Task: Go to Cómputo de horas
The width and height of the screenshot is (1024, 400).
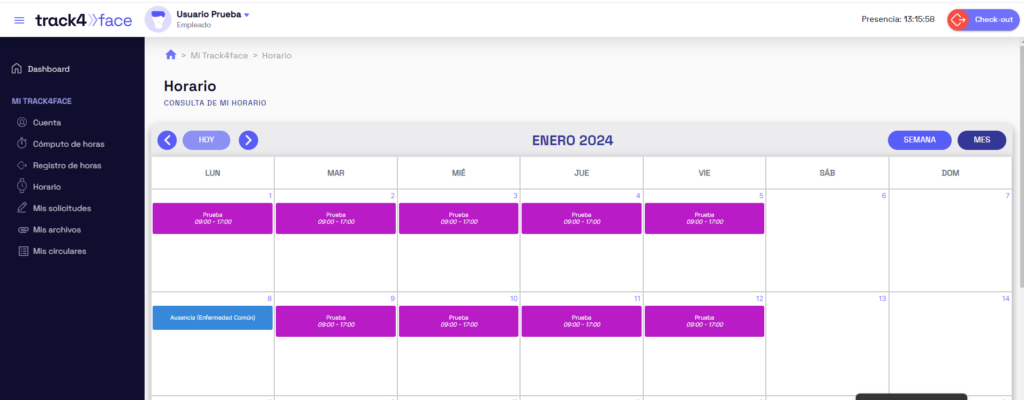Action: [67, 144]
